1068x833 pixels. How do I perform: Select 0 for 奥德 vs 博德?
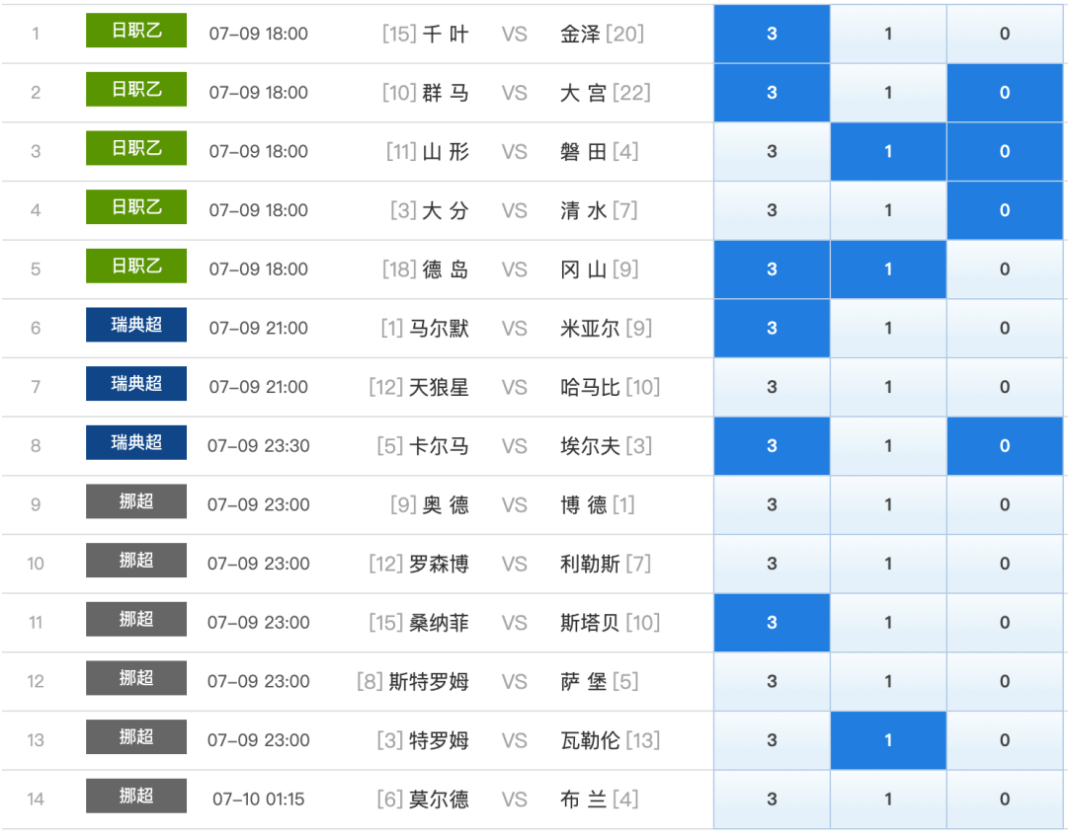pos(1005,505)
